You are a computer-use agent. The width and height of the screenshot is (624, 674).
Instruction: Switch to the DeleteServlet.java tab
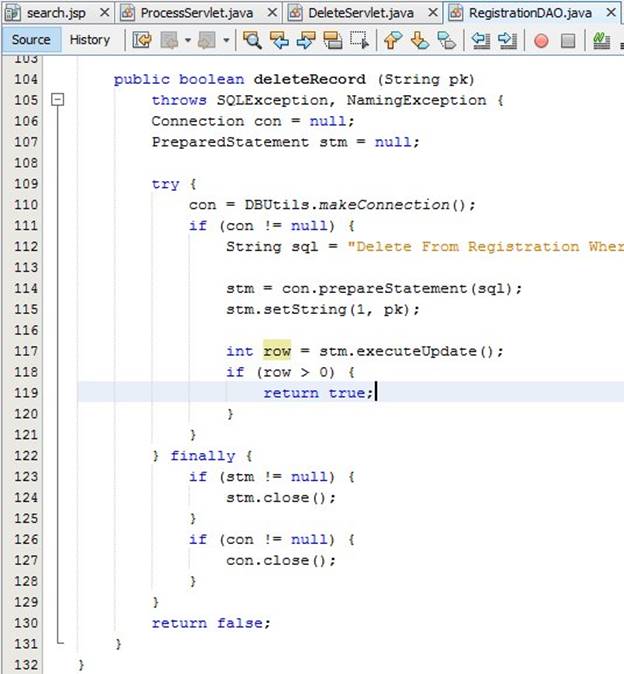click(361, 13)
